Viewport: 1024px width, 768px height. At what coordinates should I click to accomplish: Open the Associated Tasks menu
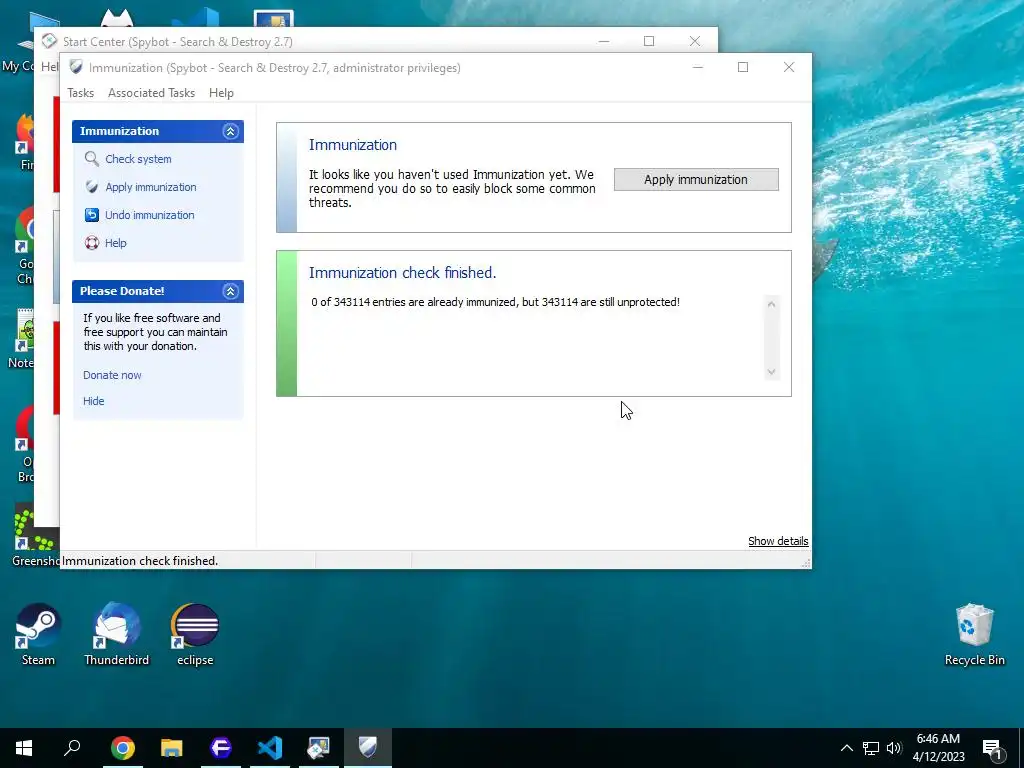coord(152,93)
